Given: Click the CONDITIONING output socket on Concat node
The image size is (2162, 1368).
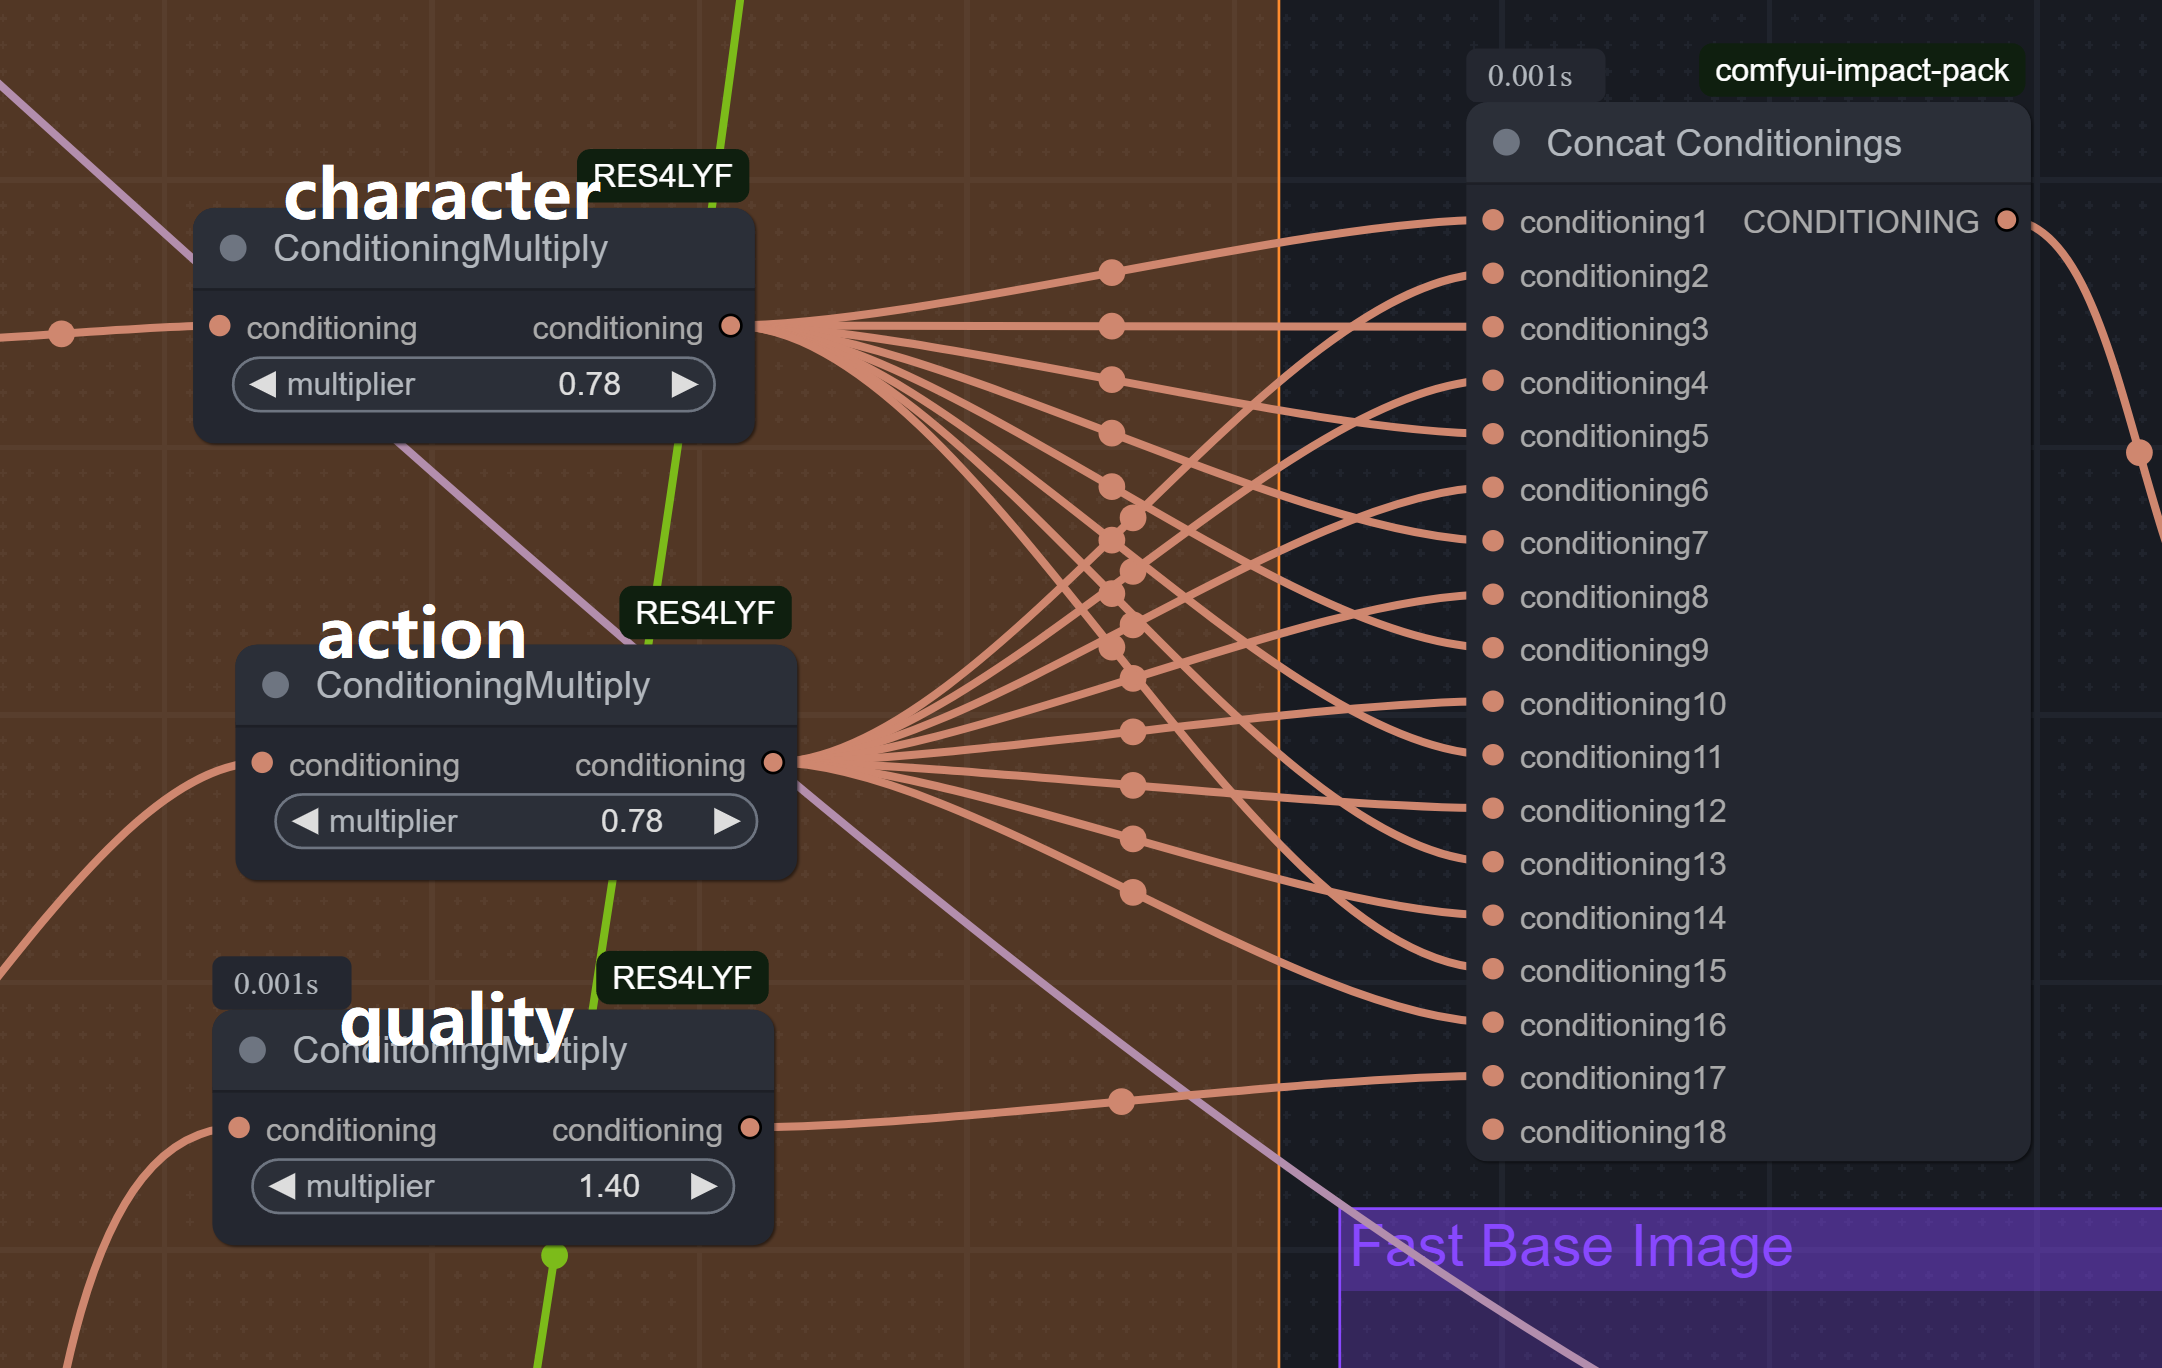Looking at the screenshot, I should [2006, 220].
